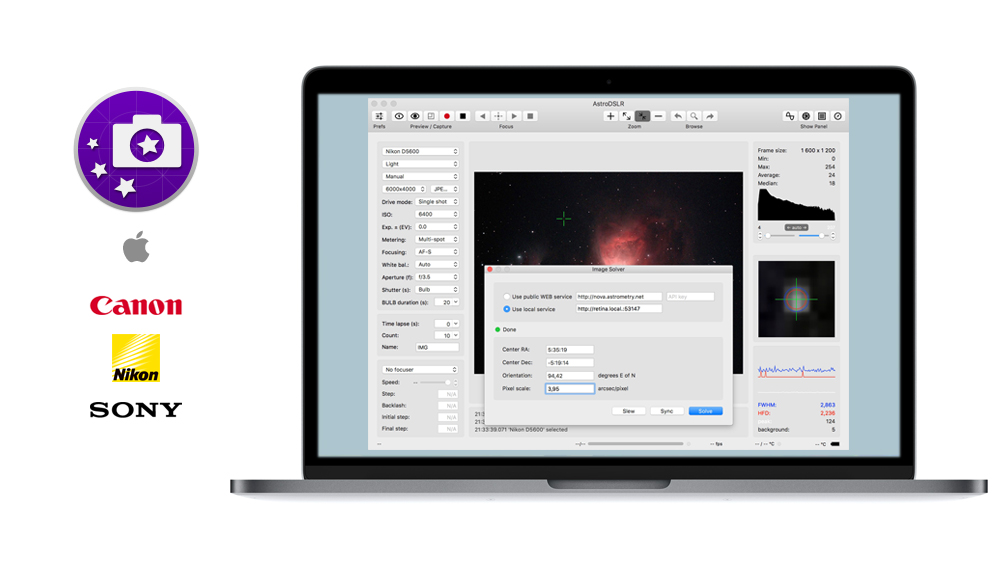Click the third Show Panel list icon
The image size is (1000, 565).
tap(822, 116)
